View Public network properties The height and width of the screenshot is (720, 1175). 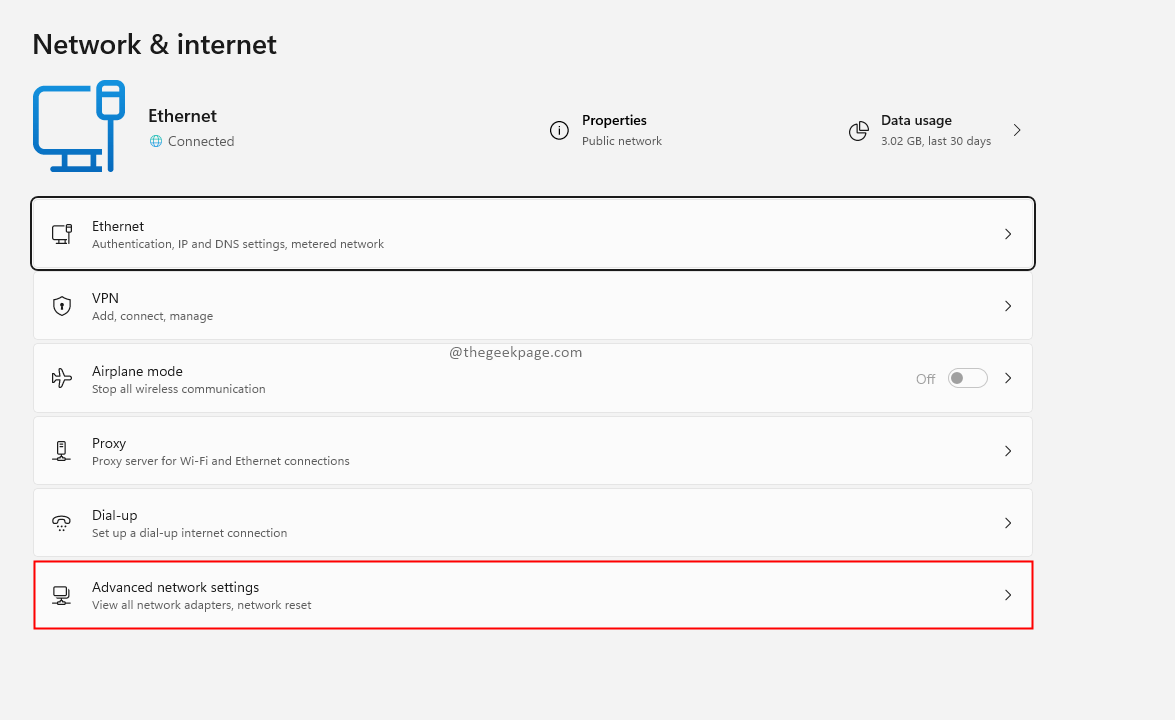(614, 130)
